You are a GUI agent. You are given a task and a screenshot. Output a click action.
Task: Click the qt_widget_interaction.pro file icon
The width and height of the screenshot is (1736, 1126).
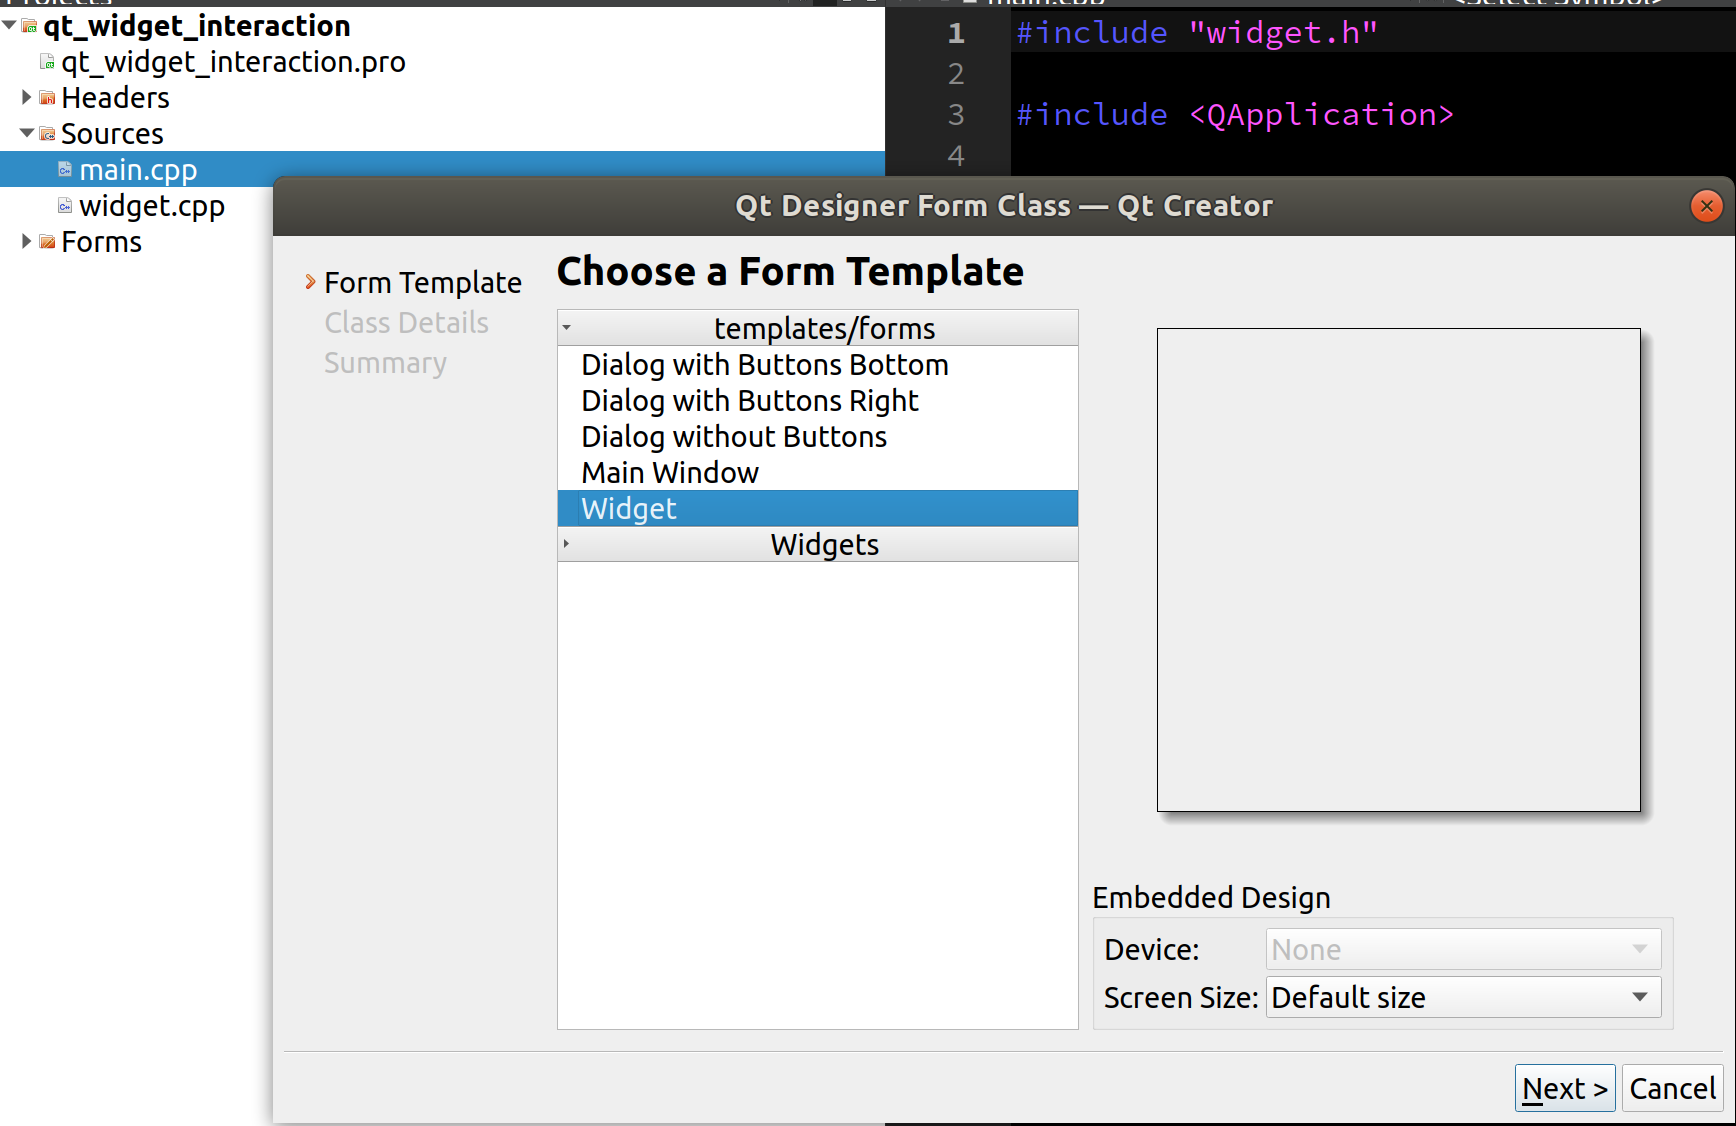click(x=47, y=62)
